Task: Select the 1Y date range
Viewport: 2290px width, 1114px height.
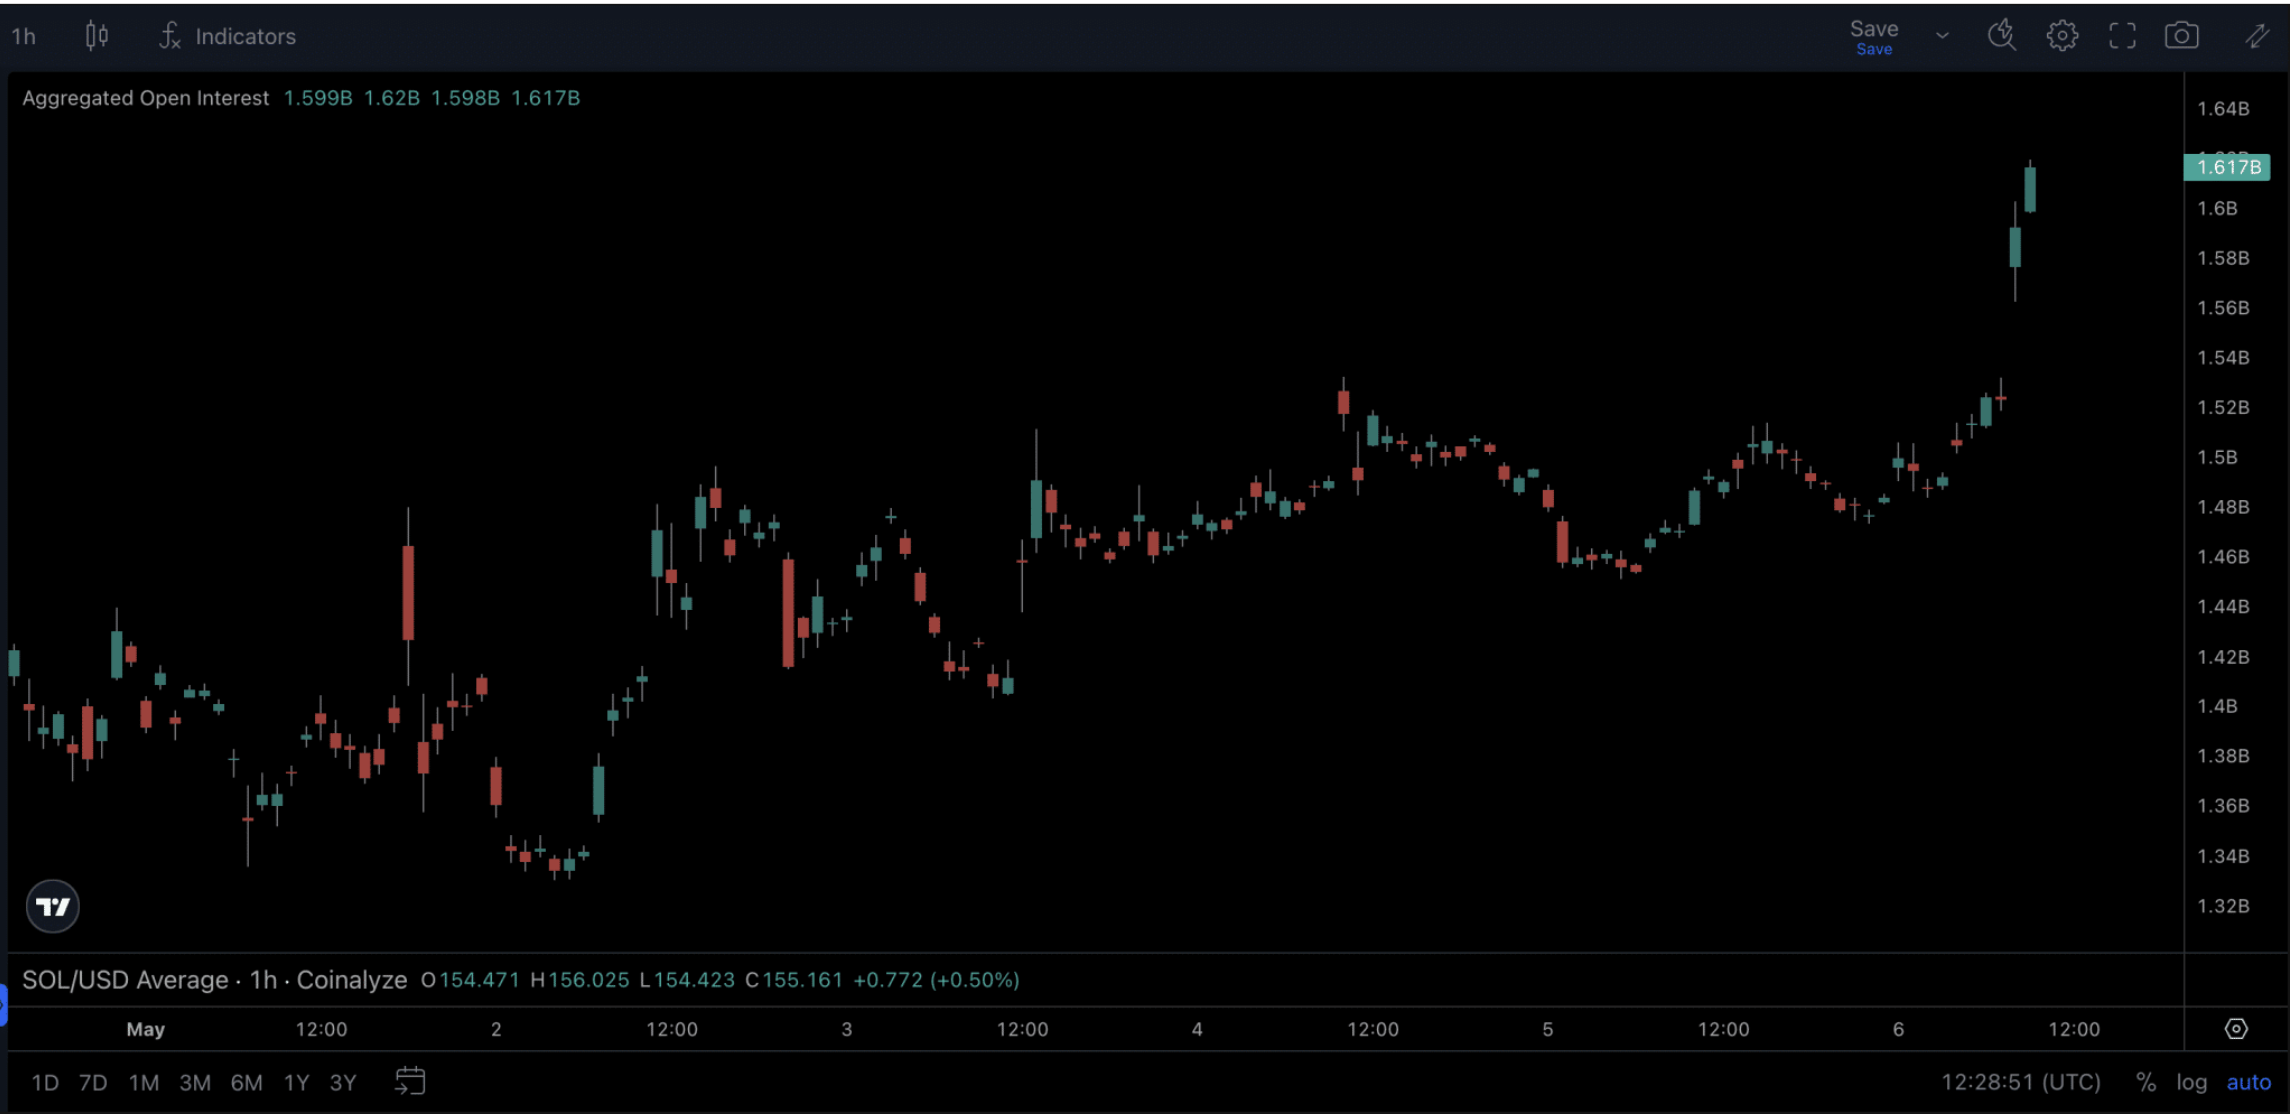Action: pos(296,1082)
